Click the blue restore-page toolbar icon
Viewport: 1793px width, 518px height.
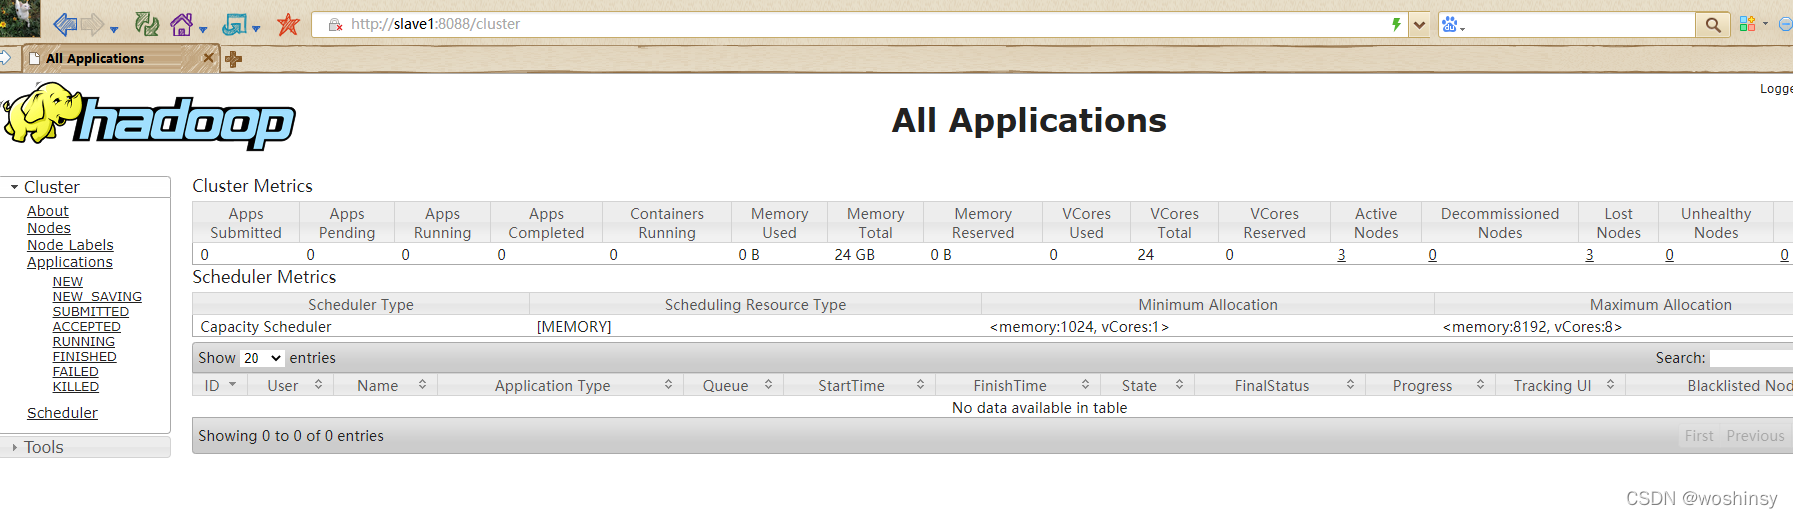click(x=235, y=24)
